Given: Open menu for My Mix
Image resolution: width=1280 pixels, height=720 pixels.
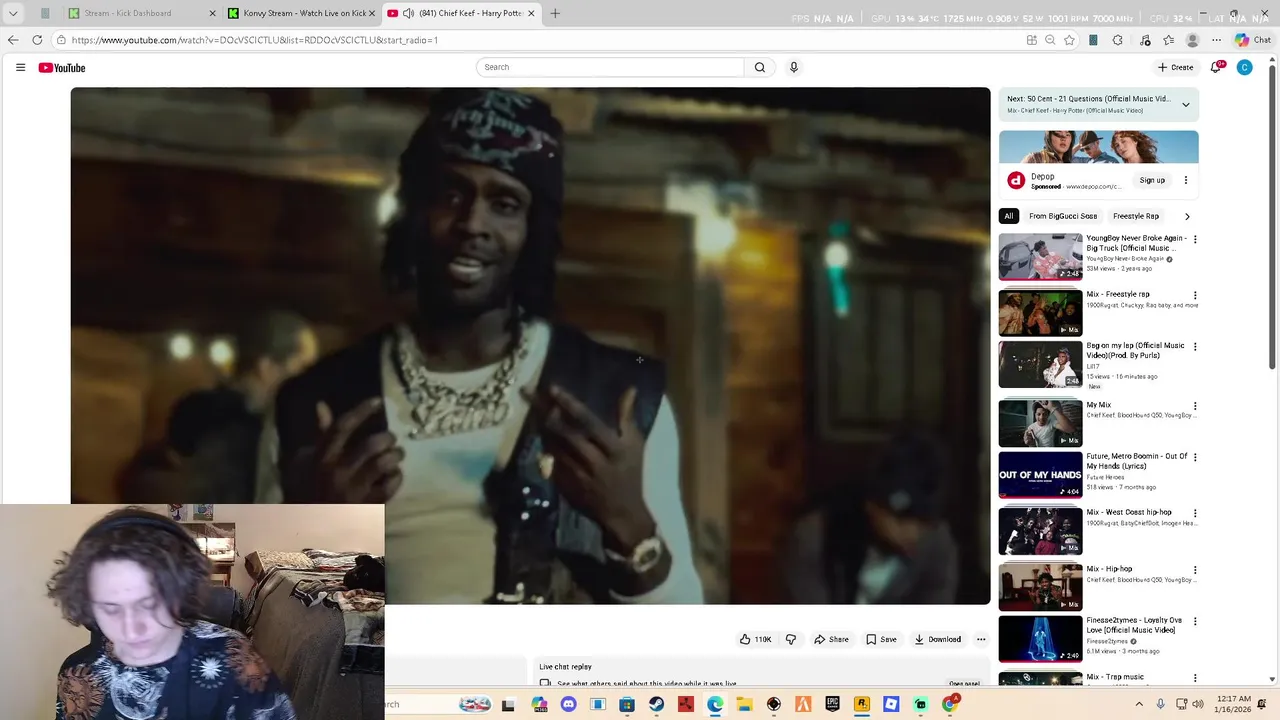Looking at the screenshot, I should click(x=1195, y=407).
